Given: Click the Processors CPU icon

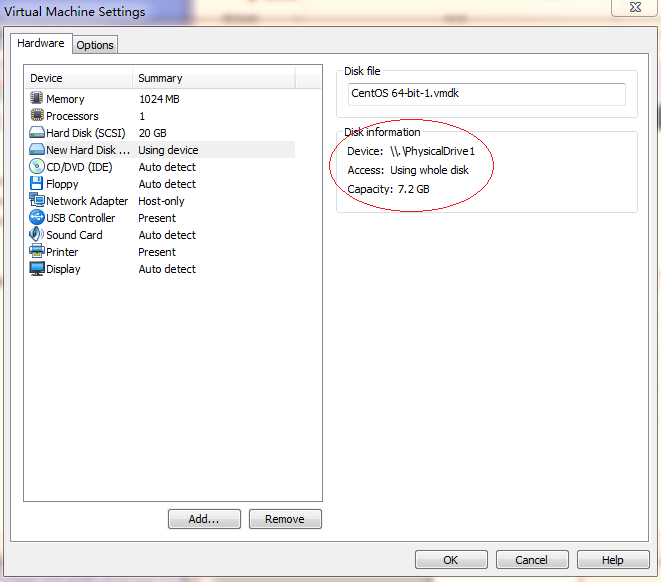Looking at the screenshot, I should pos(37,115).
